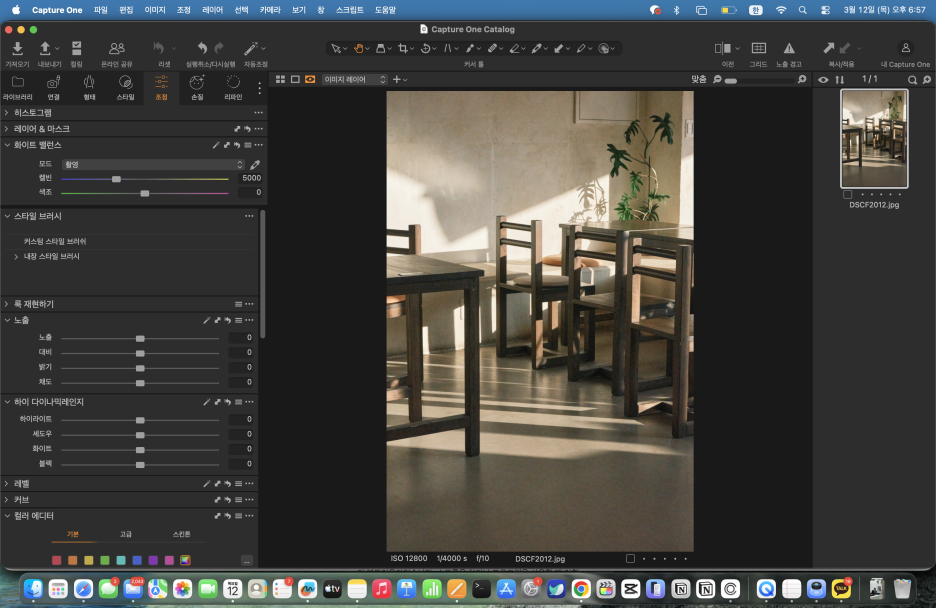Open the 손질 retouch tab
Screen dimensions: 936x608
[x=197, y=87]
